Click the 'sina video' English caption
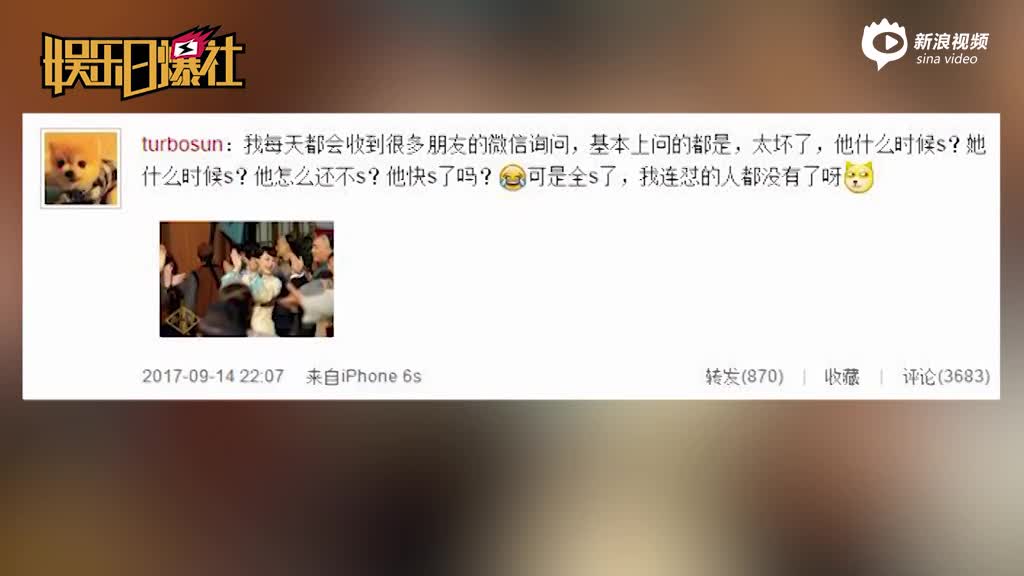The height and width of the screenshot is (576, 1024). 946,59
